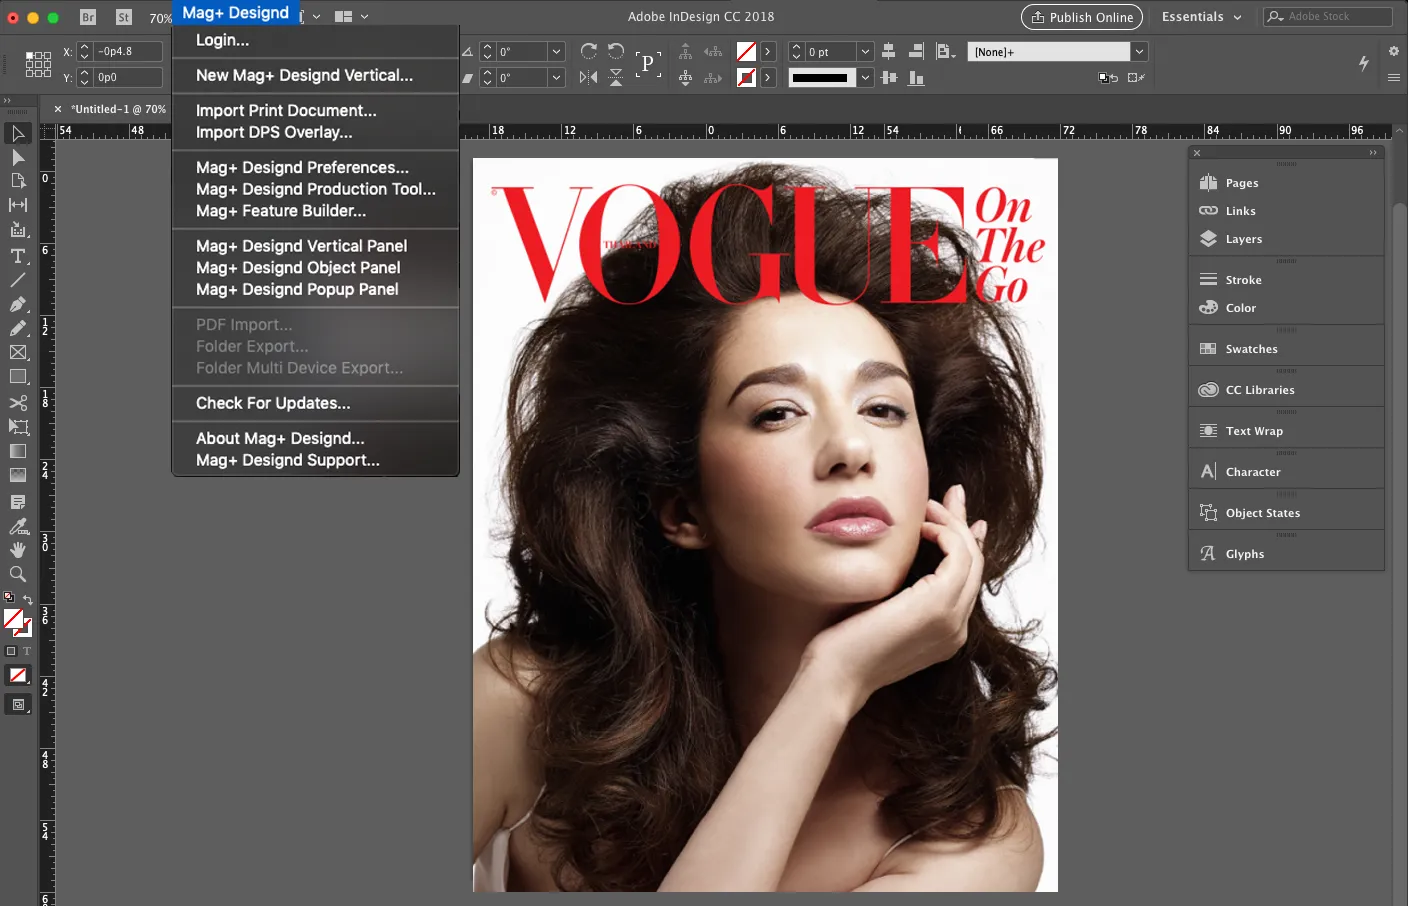
Task: Open stroke type dropdown
Action: tap(866, 77)
